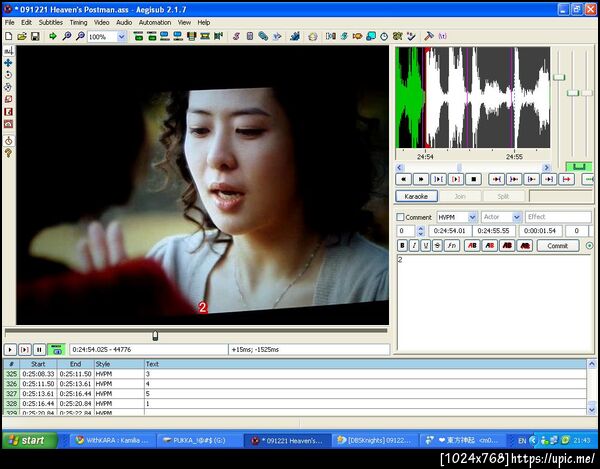Select the time radio button beside Commit
600x469 pixels.
tap(589, 246)
